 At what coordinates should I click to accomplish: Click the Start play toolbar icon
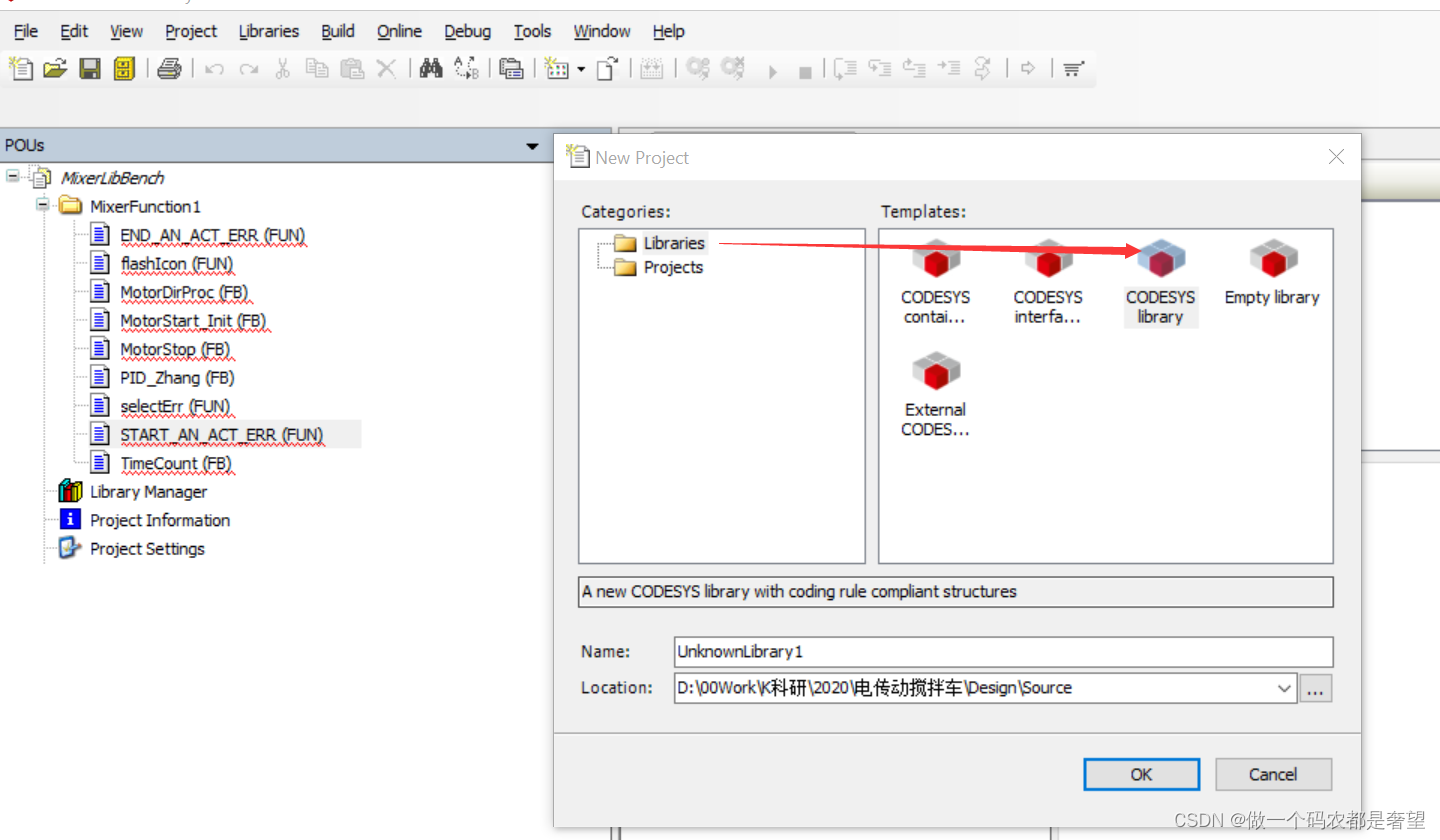(x=772, y=71)
